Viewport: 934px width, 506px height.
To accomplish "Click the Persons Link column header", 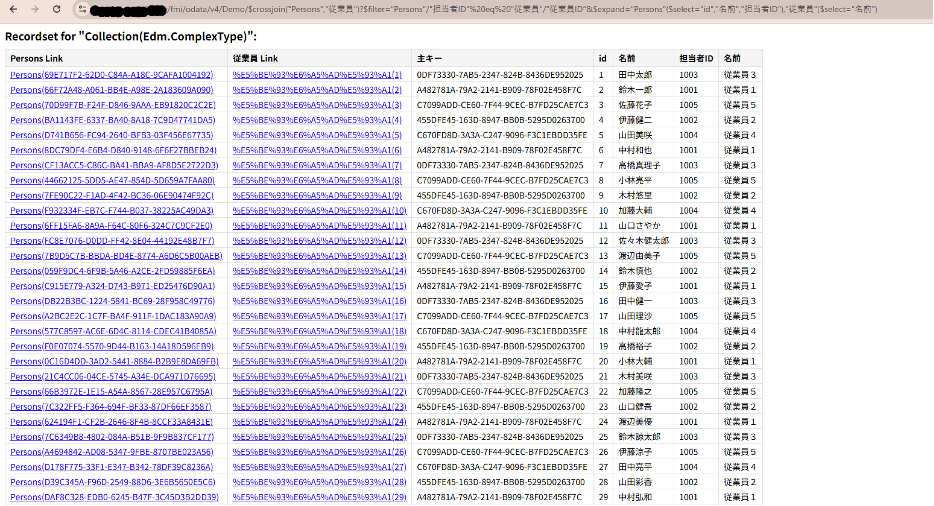I will coord(36,59).
